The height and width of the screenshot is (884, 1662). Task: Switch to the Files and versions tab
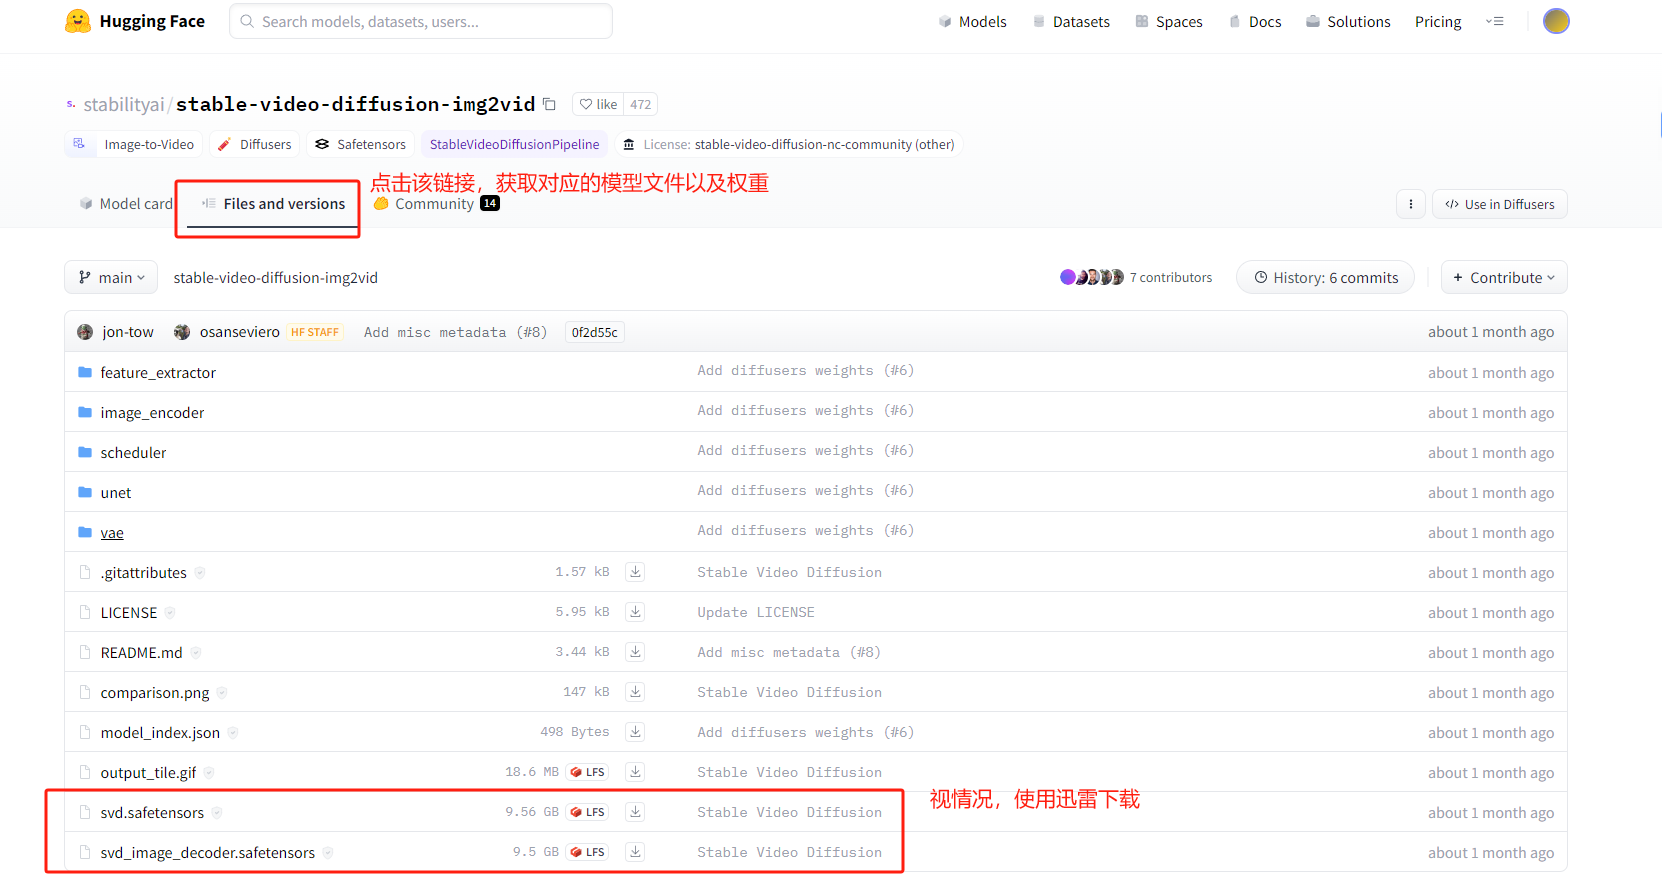pos(273,203)
